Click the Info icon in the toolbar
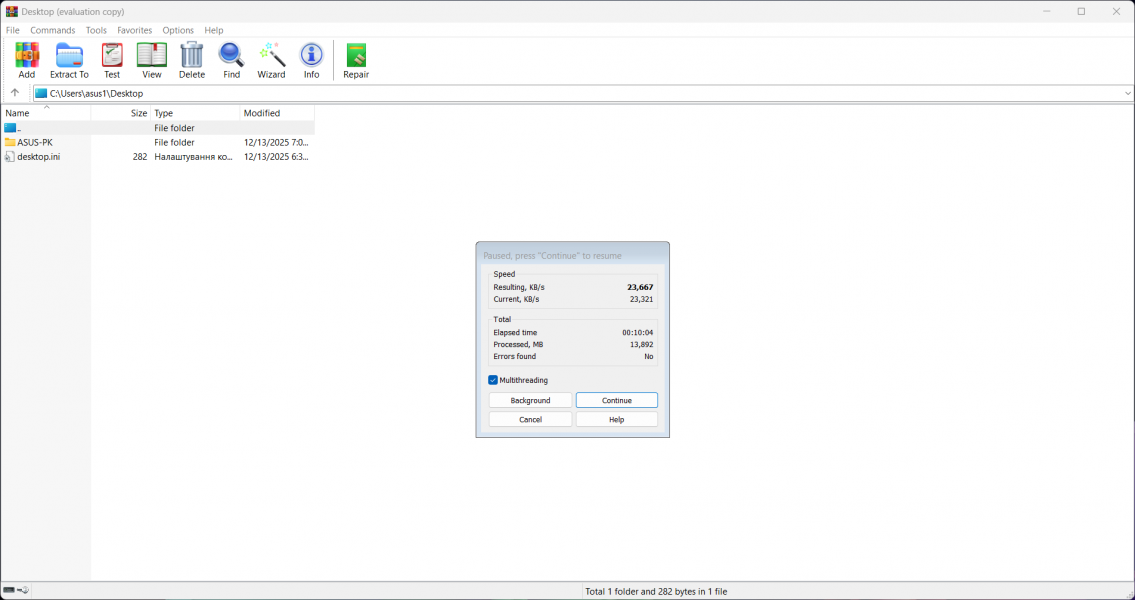This screenshot has width=1135, height=600. coord(311,58)
